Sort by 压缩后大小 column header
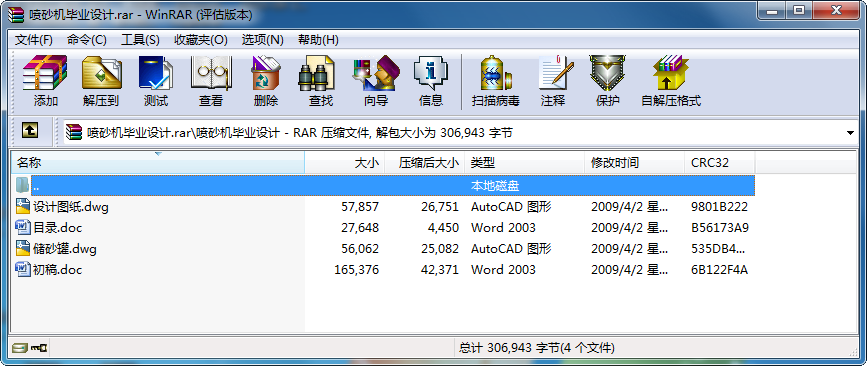The image size is (867, 366). tap(424, 163)
